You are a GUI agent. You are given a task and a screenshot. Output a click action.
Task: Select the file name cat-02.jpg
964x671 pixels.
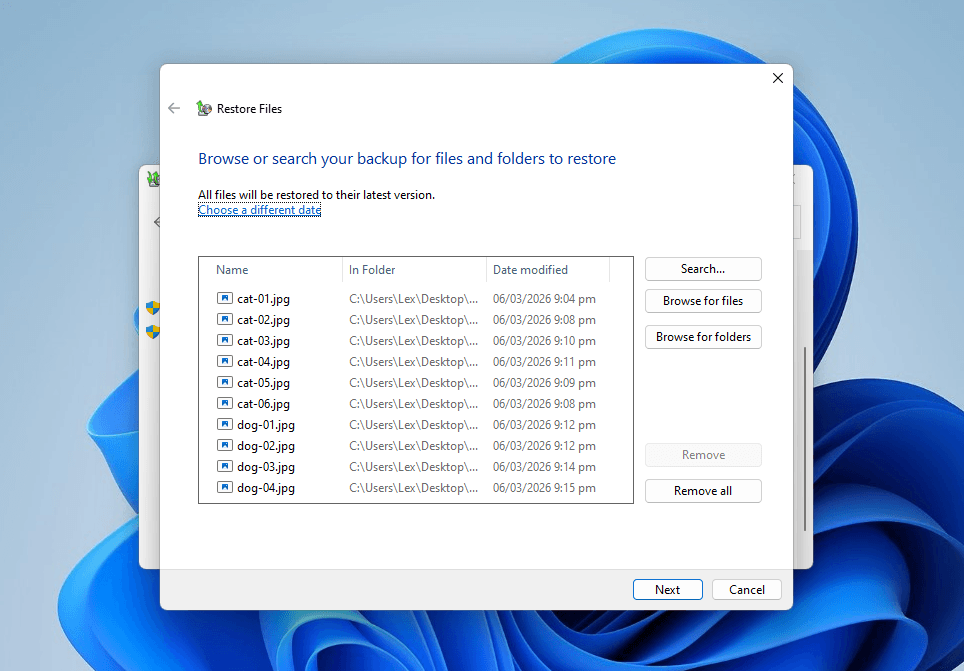tap(263, 320)
